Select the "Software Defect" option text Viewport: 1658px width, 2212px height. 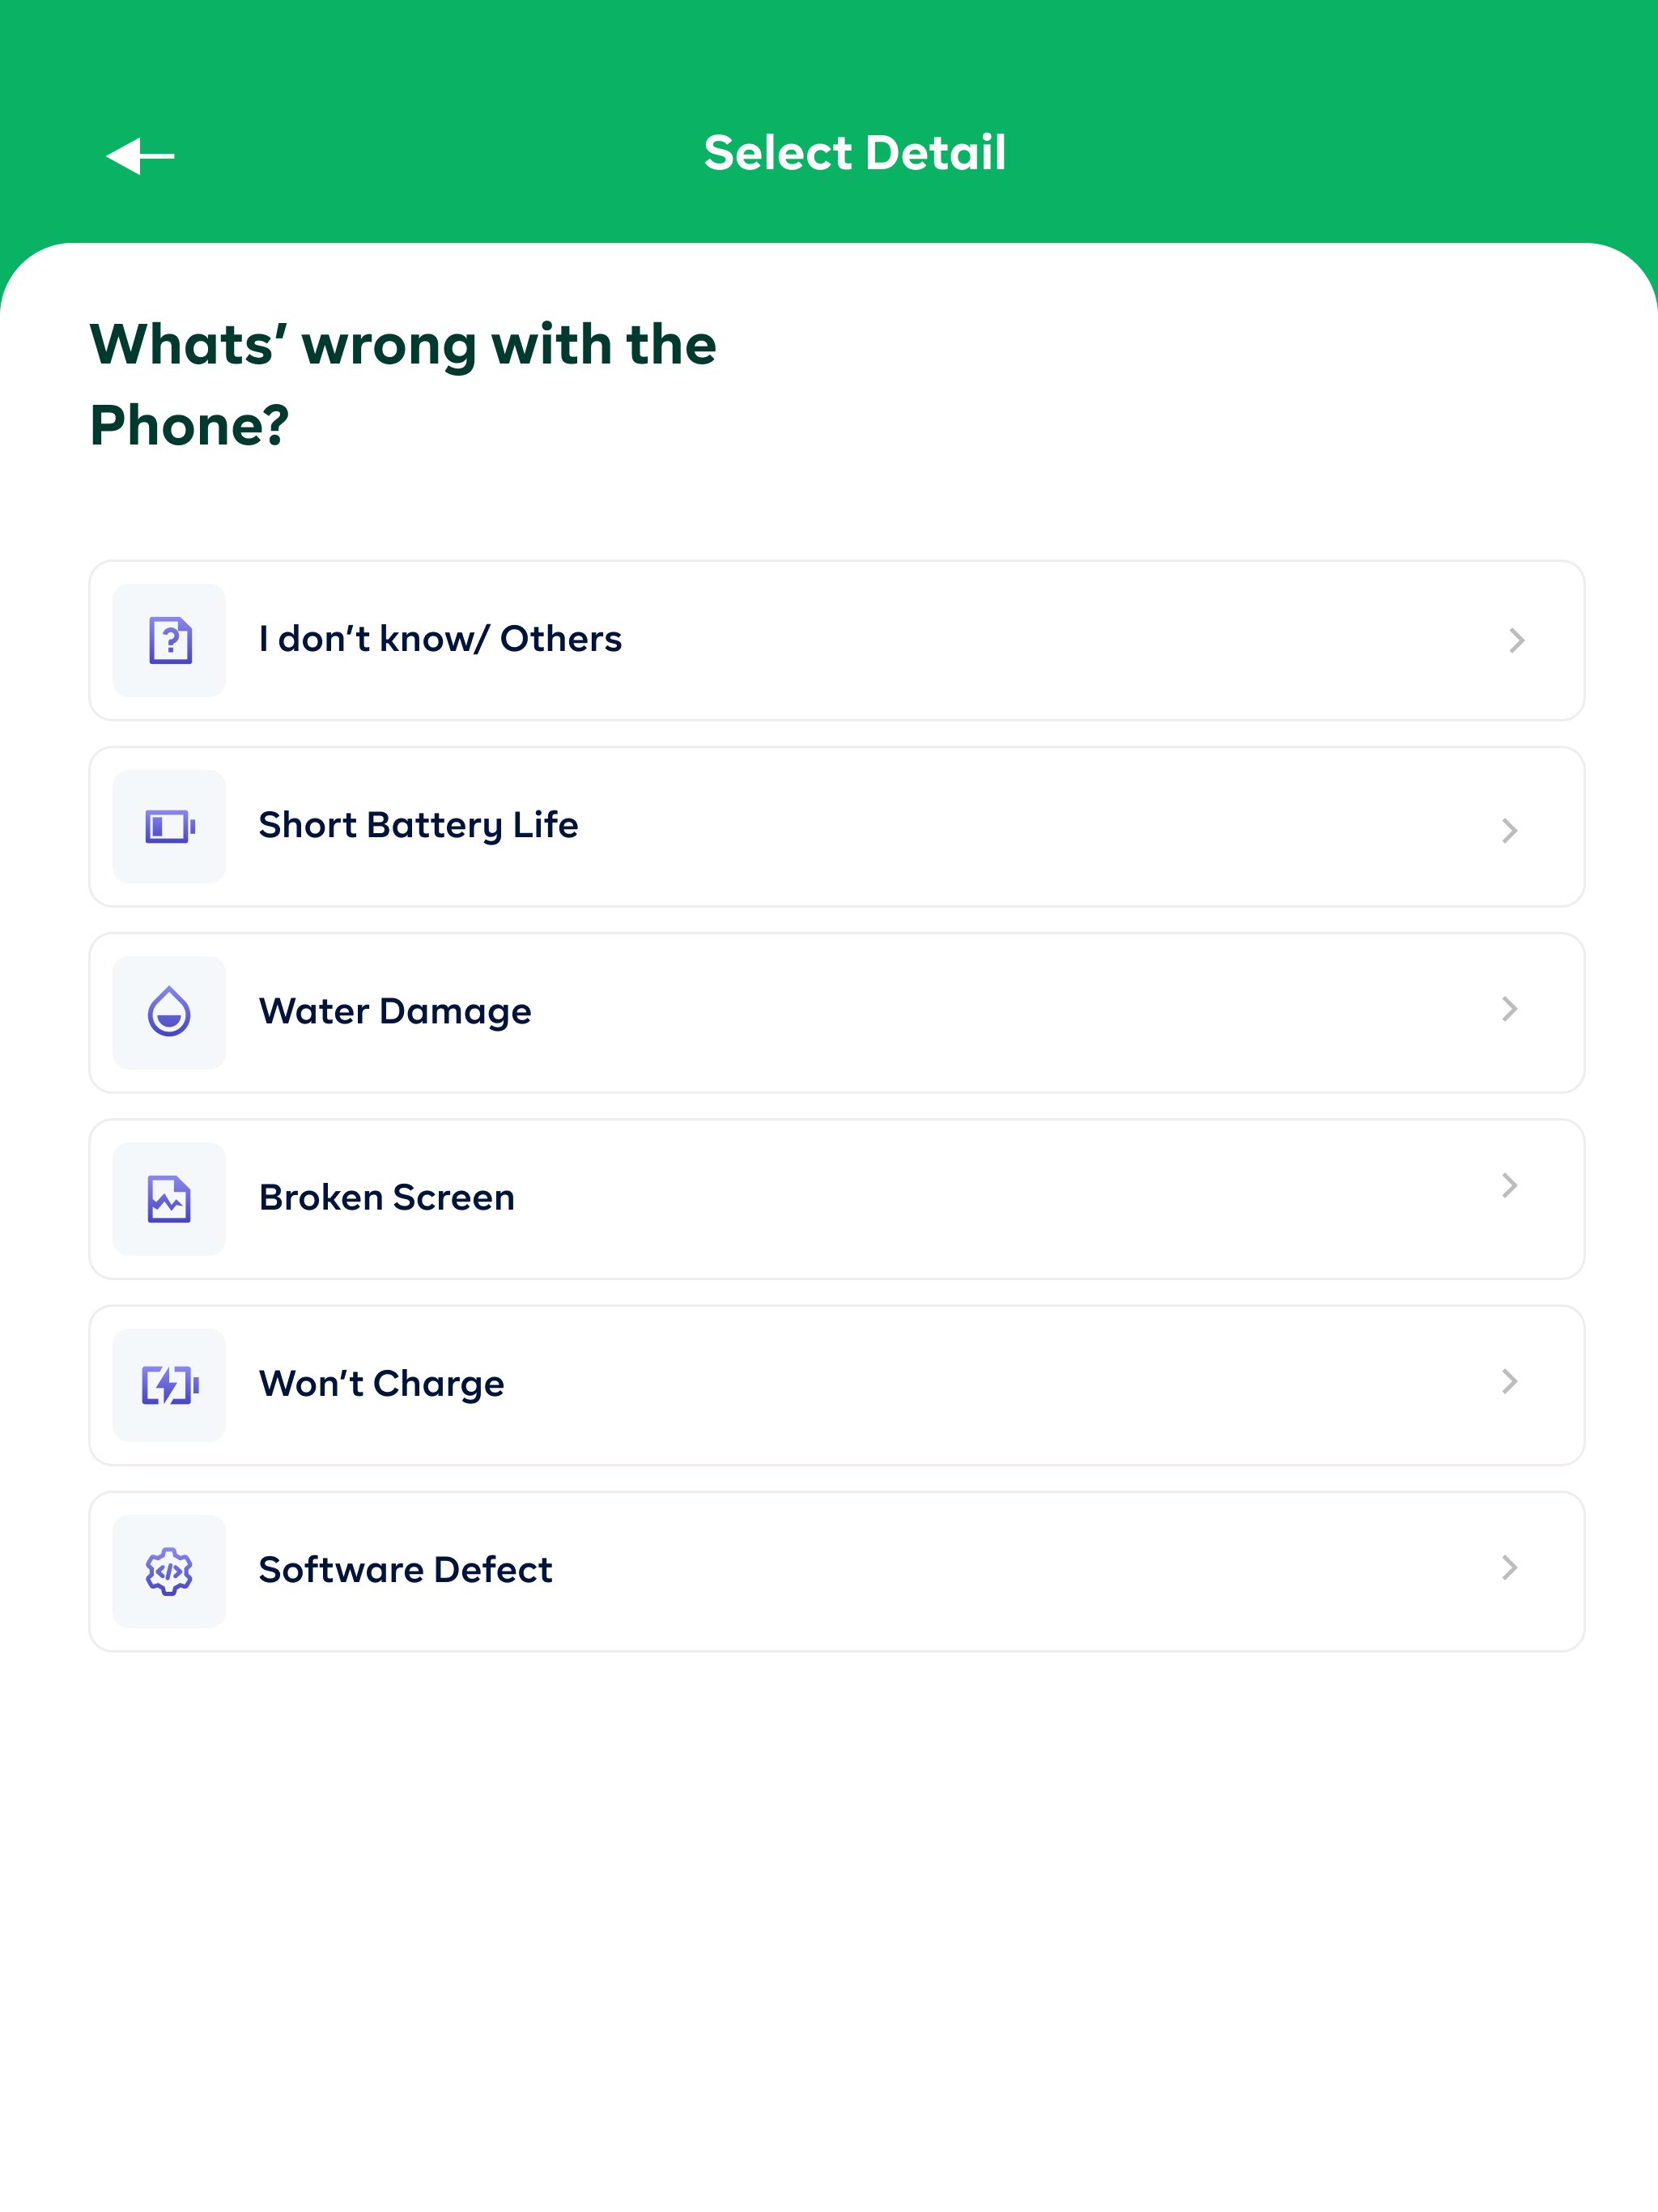[x=405, y=1570]
